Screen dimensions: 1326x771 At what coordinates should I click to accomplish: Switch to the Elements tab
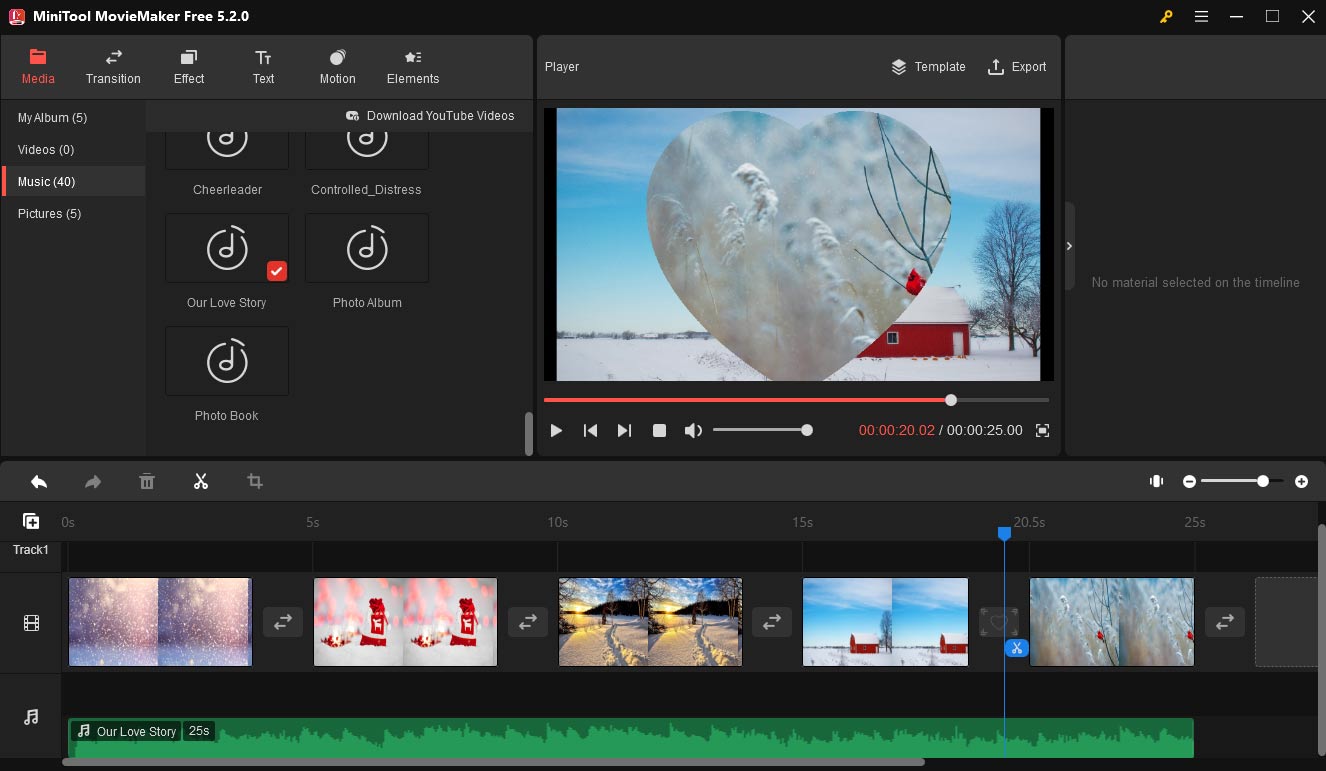click(x=412, y=67)
